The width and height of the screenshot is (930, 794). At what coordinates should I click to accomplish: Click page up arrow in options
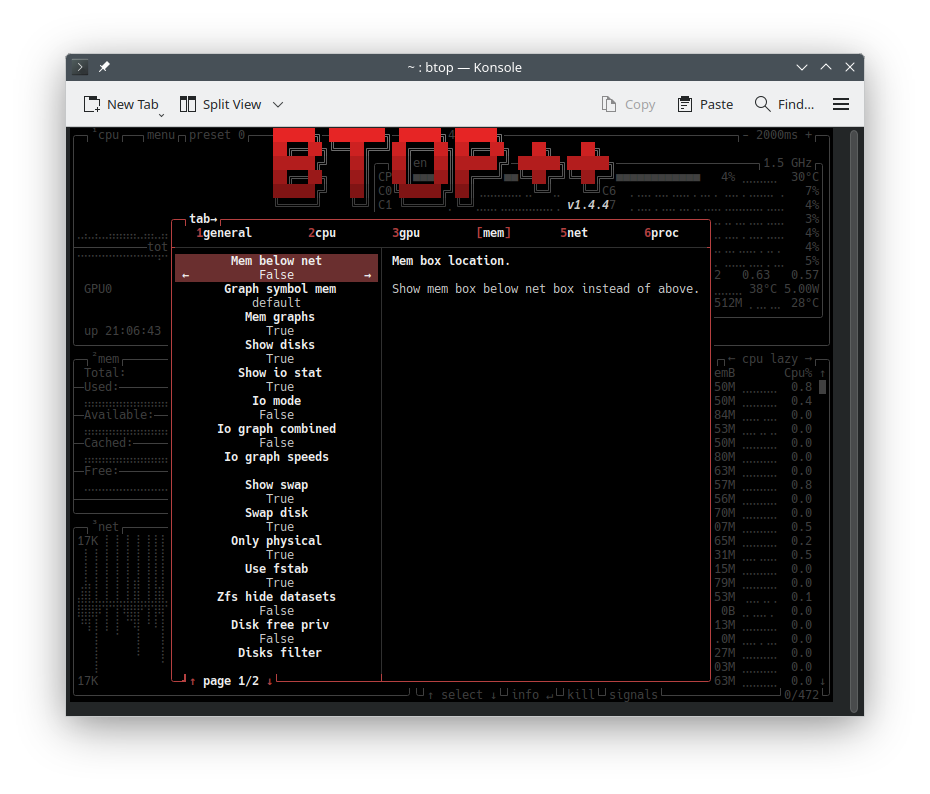pos(193,681)
